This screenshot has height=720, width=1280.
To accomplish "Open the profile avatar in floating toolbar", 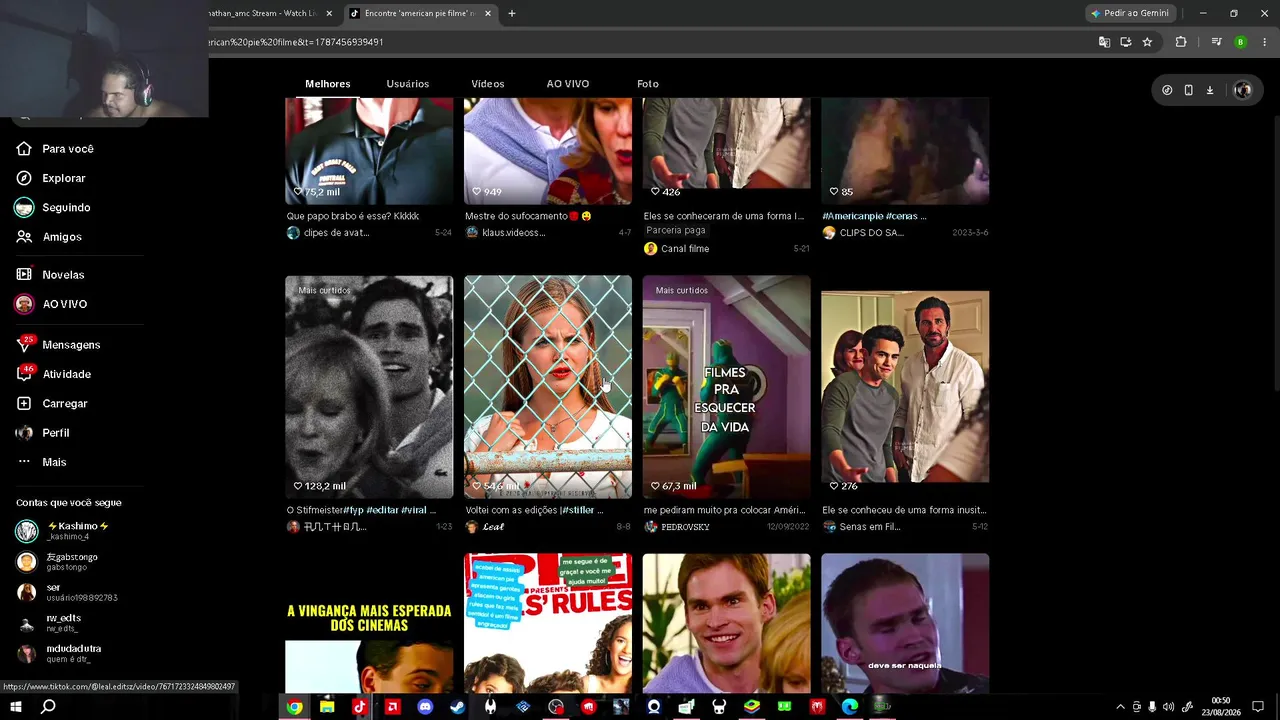I will click(1243, 90).
